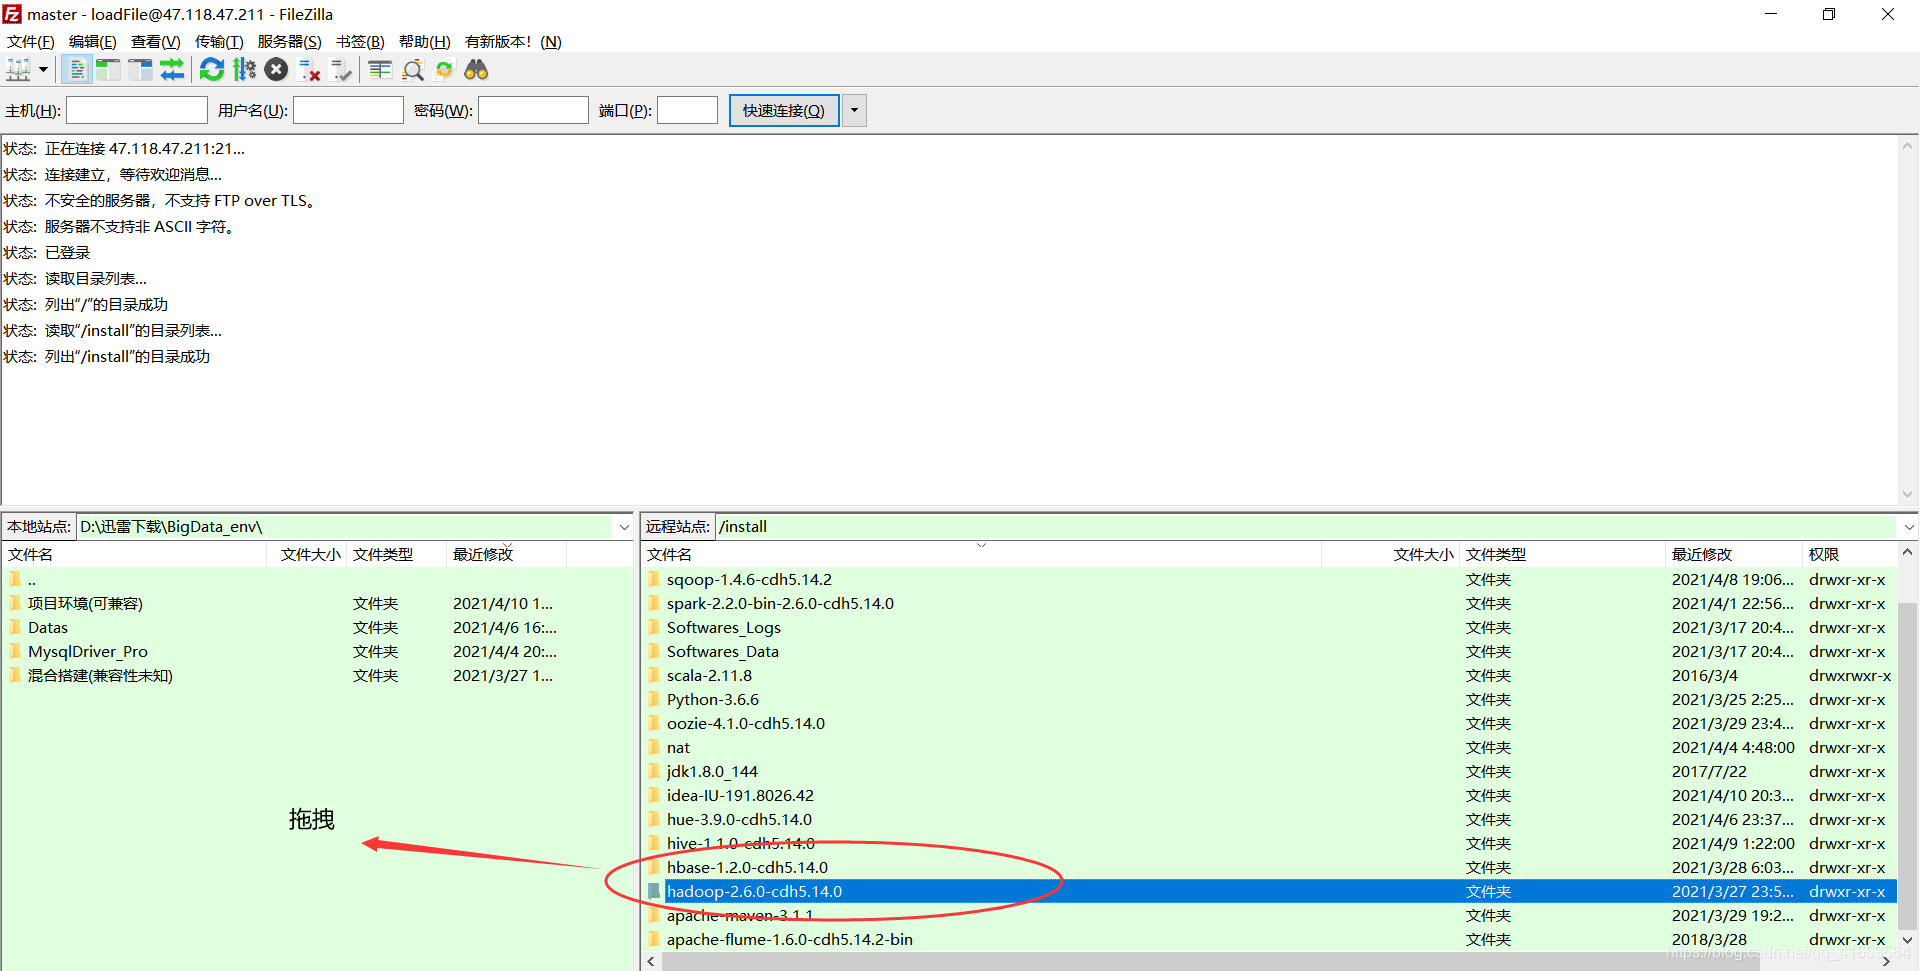The height and width of the screenshot is (971, 1920).
Task: Open the 有新版本! (N) menu
Action: click(513, 41)
